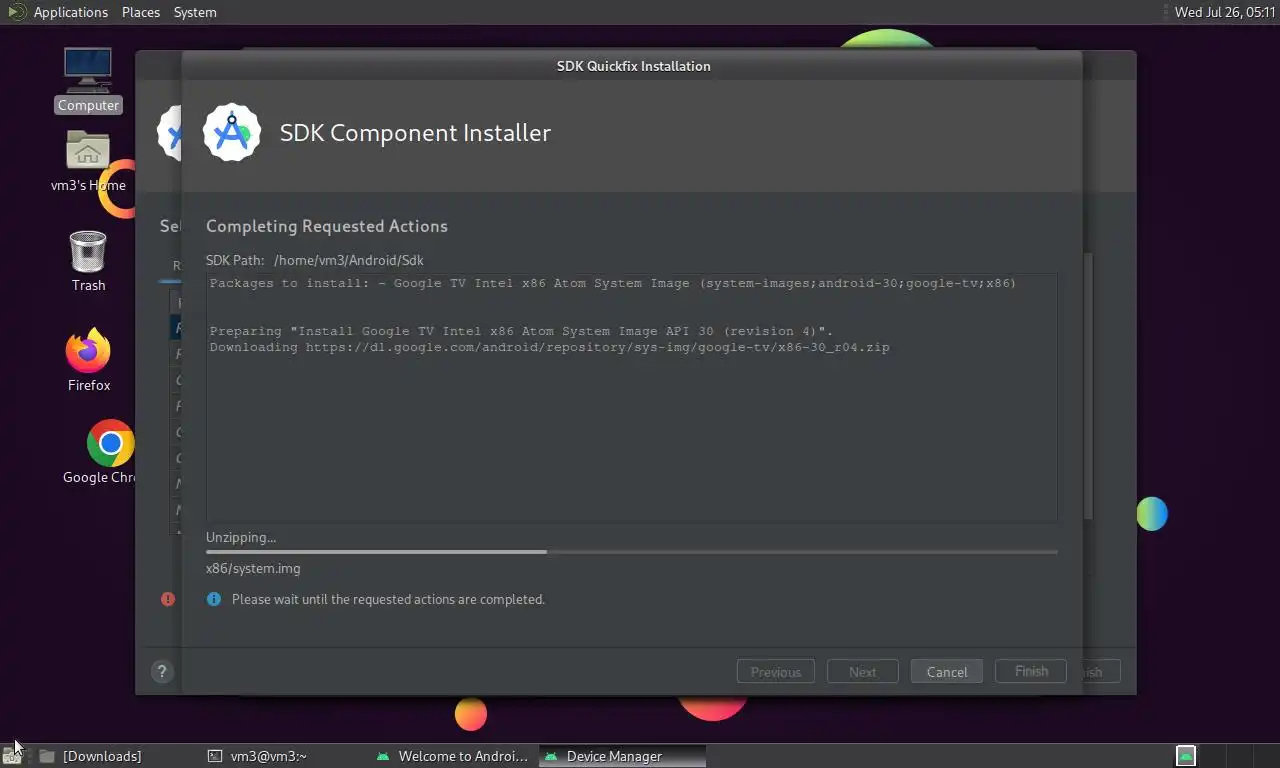Open the Places menu
The height and width of the screenshot is (768, 1280).
(x=141, y=12)
